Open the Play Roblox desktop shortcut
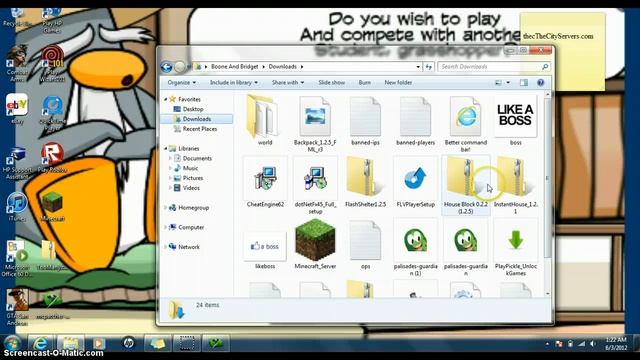 coord(52,158)
